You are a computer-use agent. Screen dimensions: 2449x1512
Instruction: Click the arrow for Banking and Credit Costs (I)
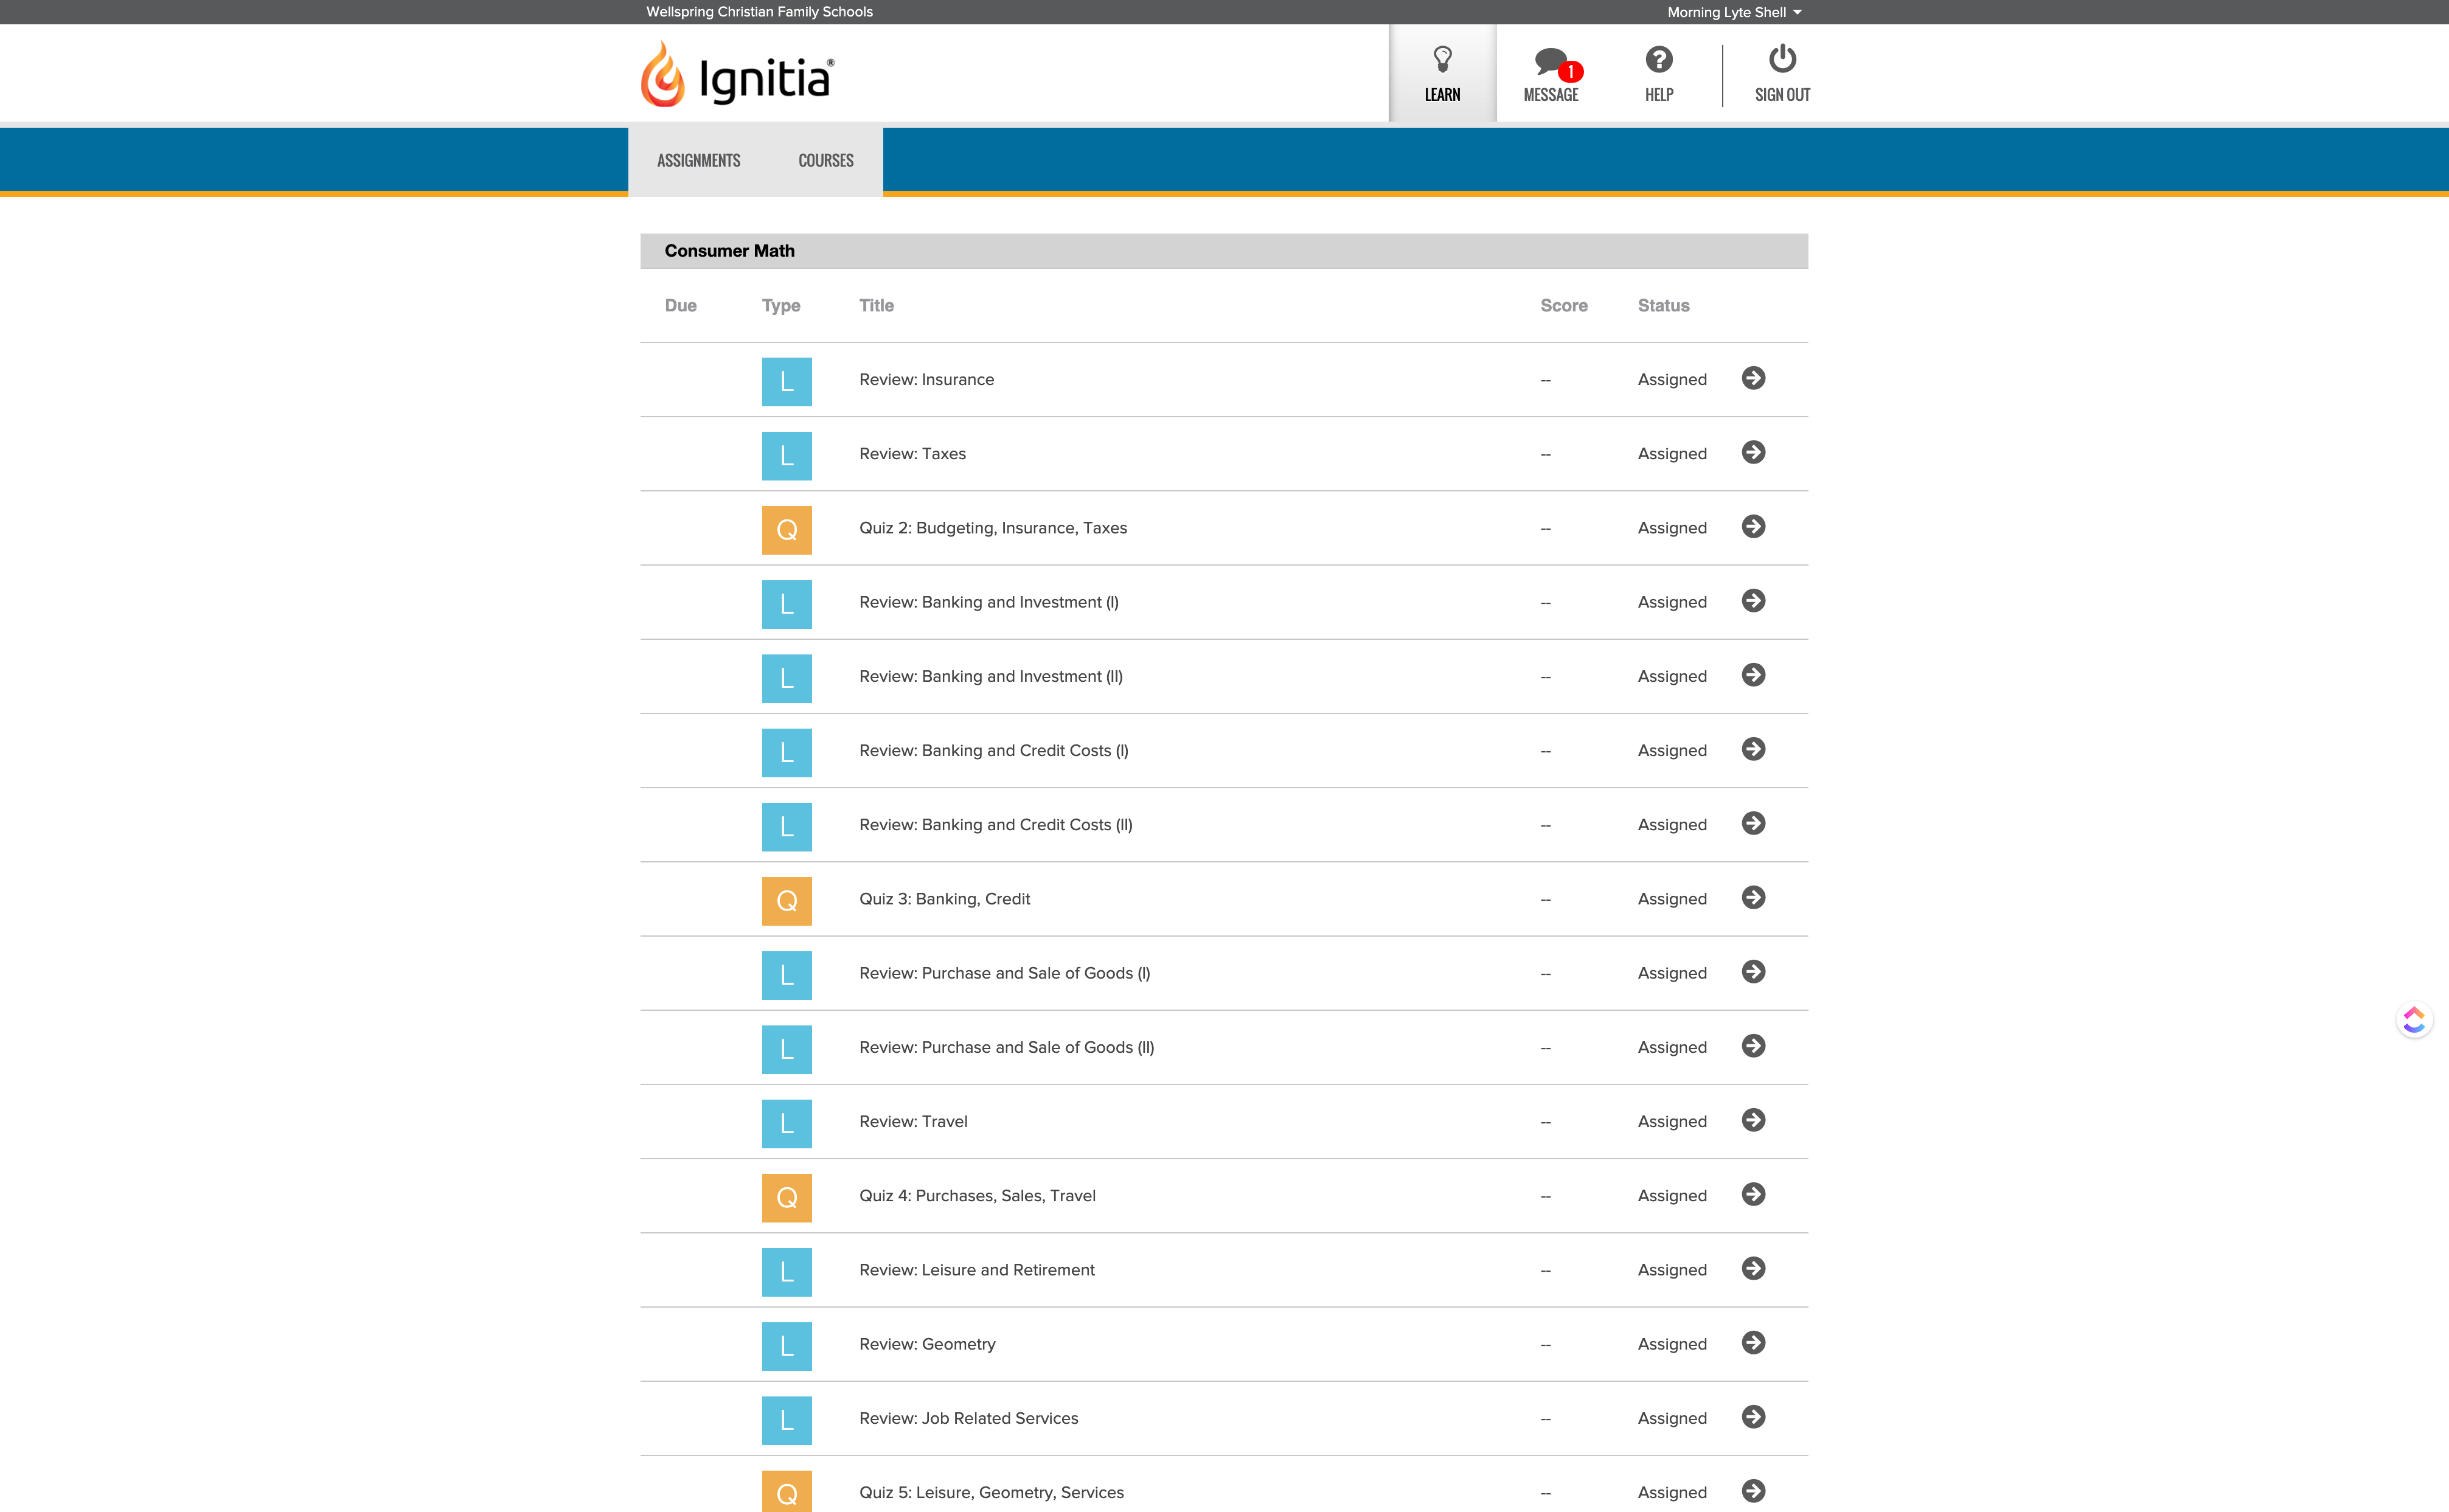[1753, 749]
